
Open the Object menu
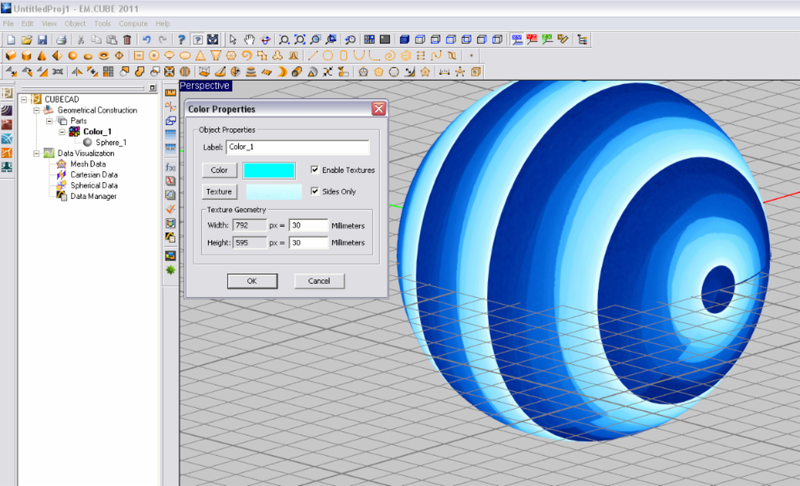click(75, 23)
